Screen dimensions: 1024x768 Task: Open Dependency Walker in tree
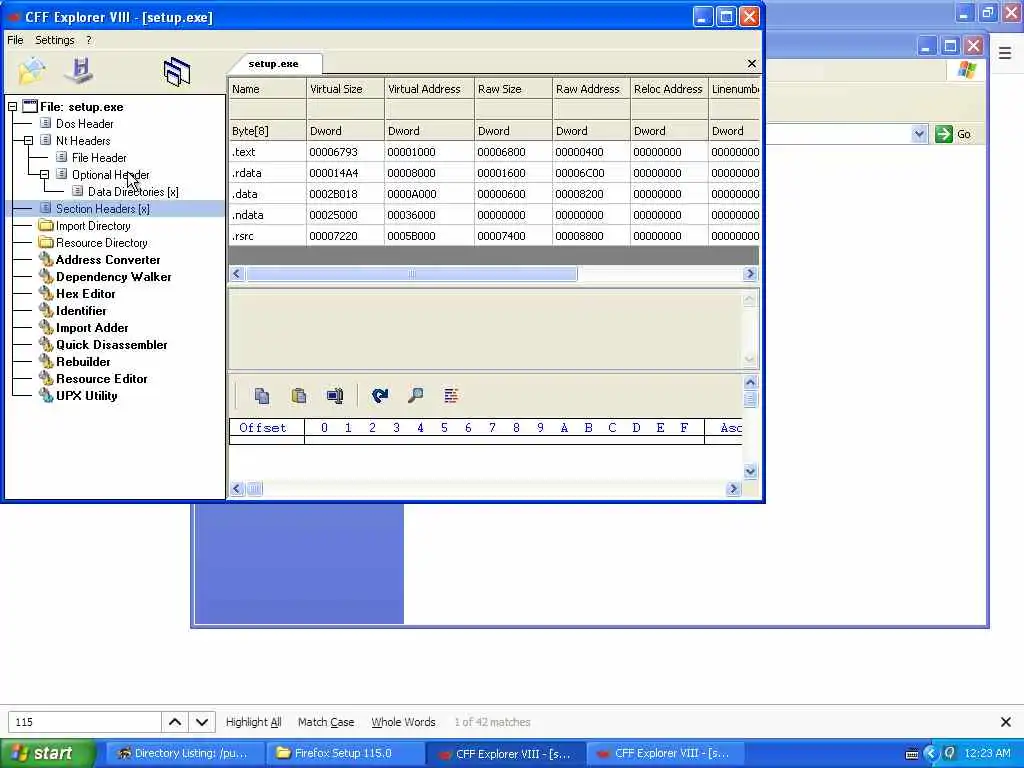tap(114, 277)
